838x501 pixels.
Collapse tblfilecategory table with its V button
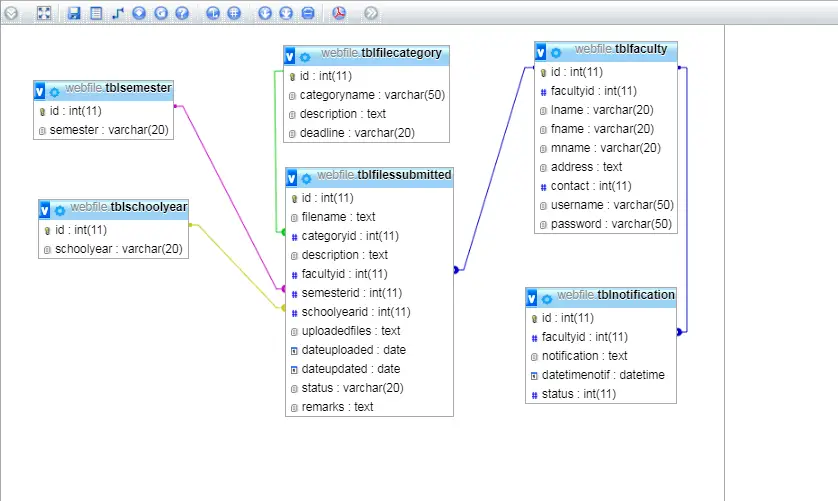point(290,56)
